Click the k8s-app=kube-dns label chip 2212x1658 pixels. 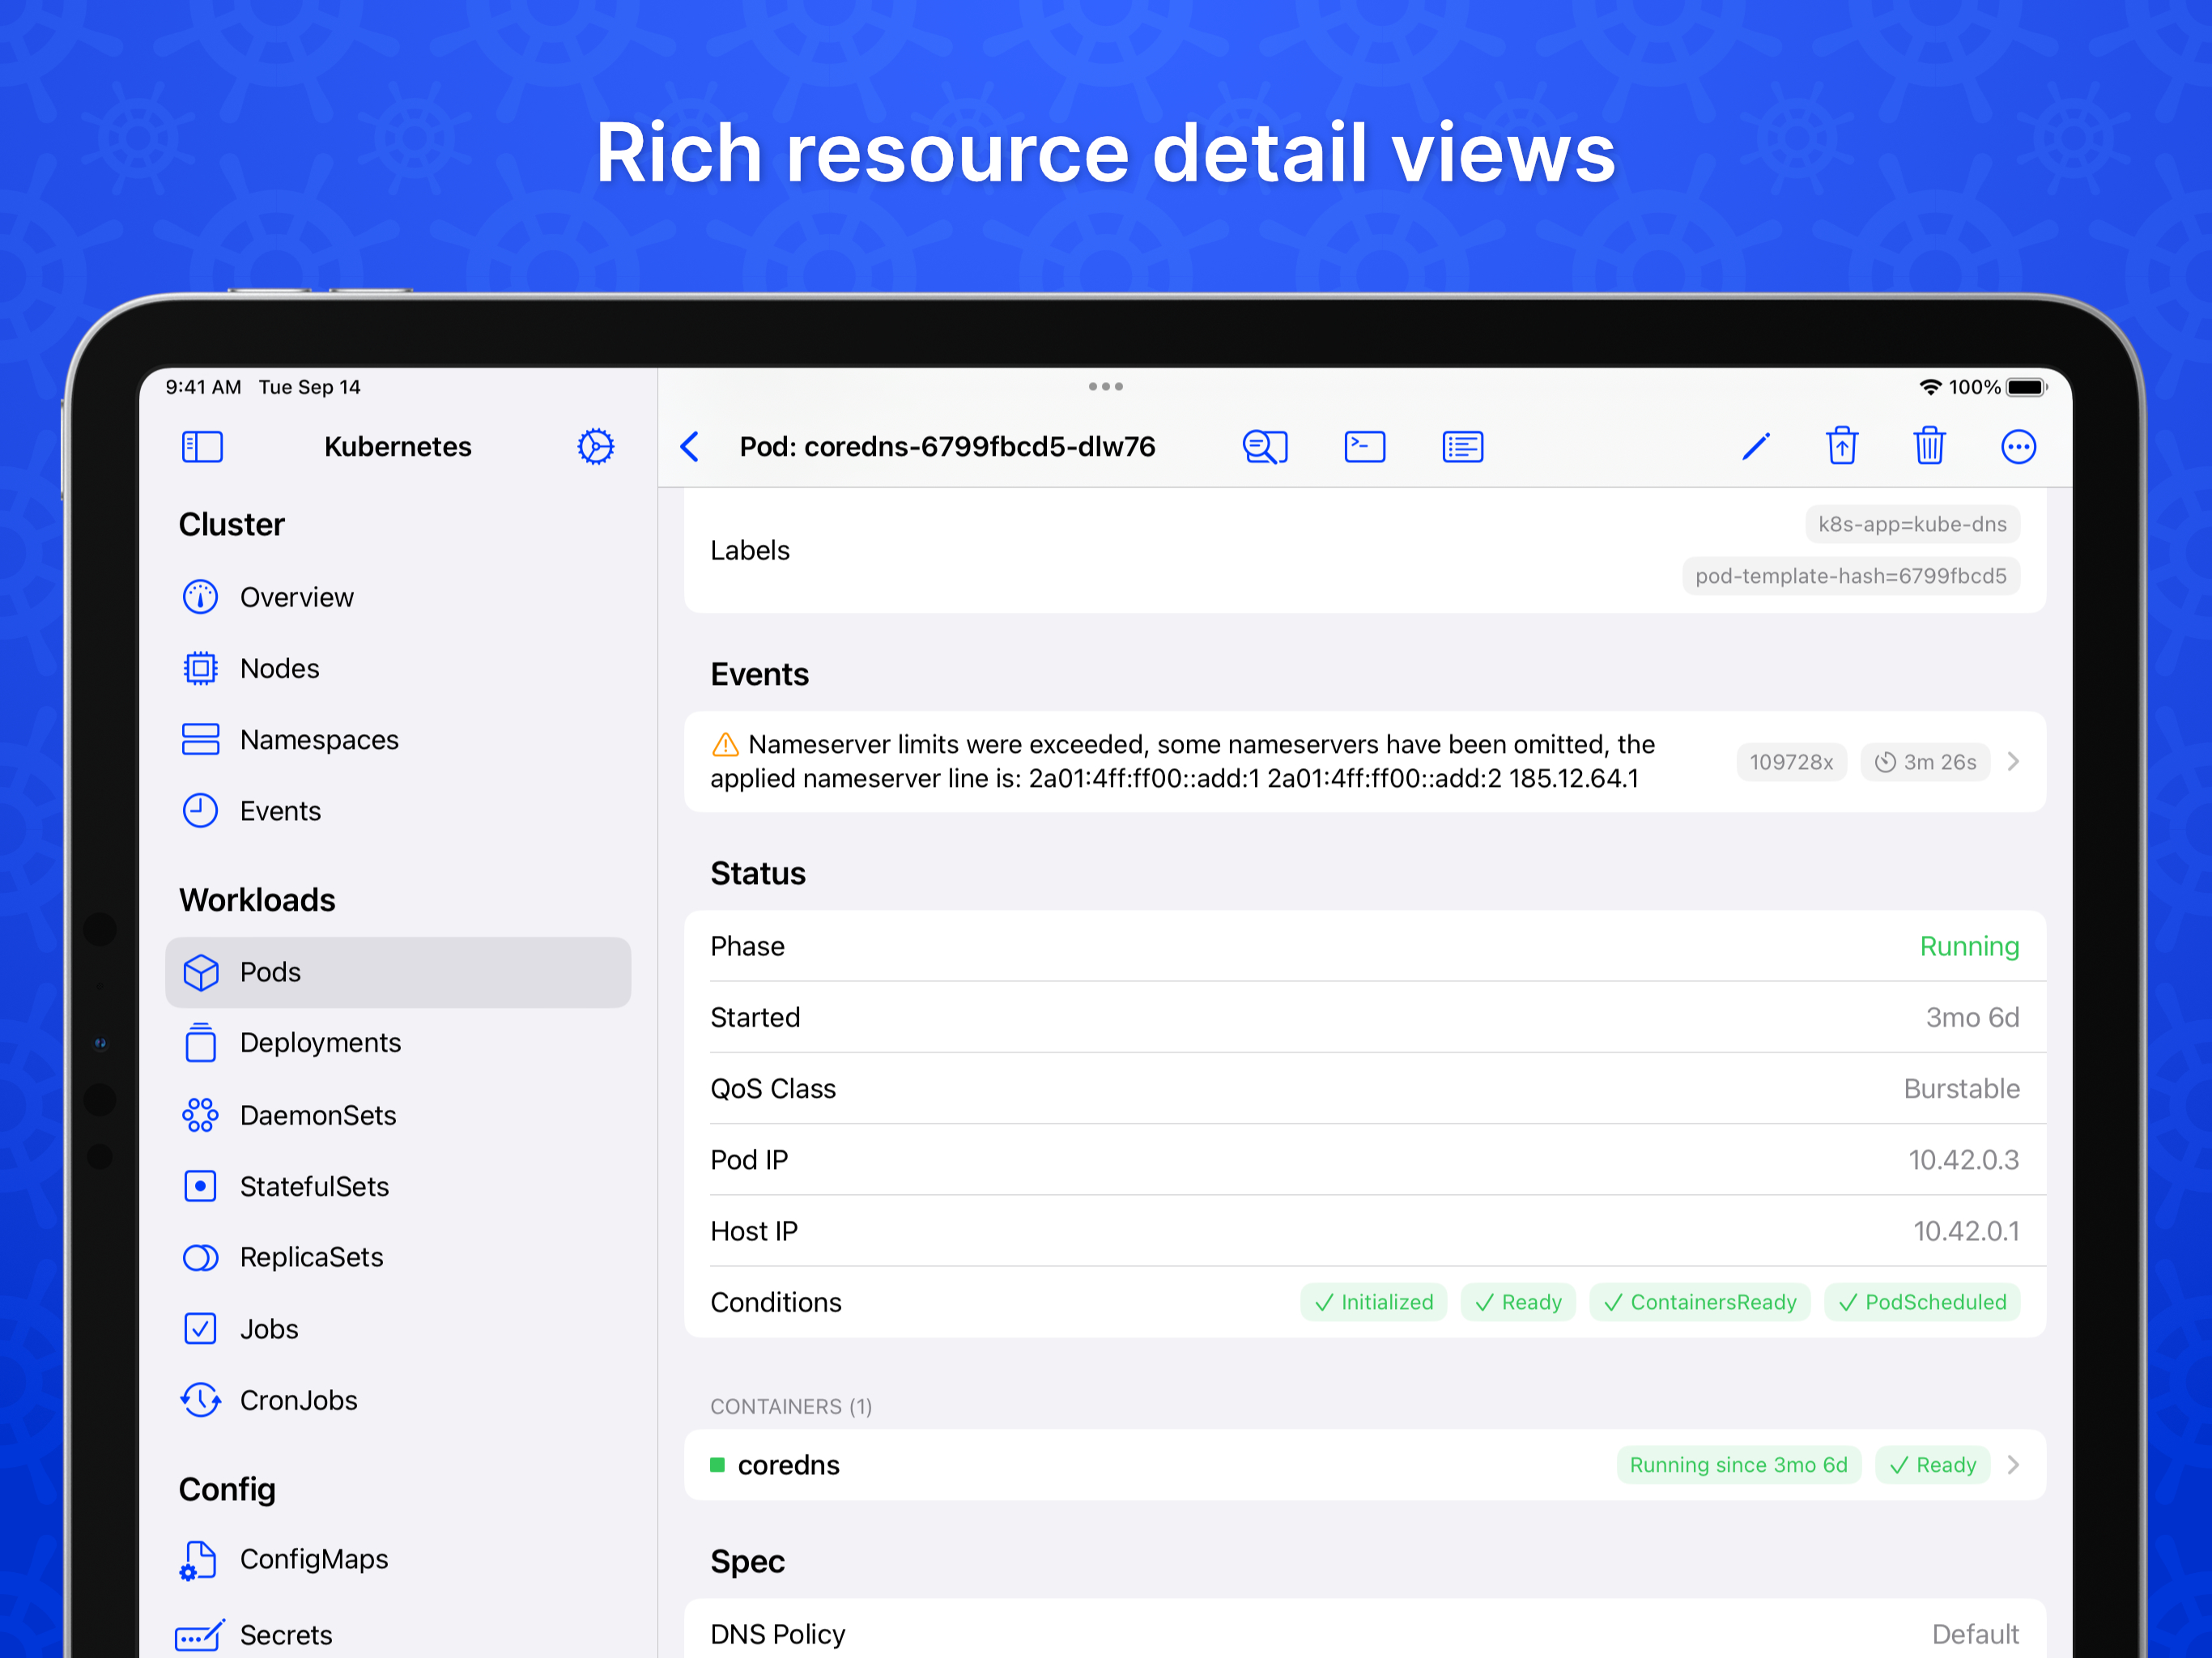click(1912, 524)
